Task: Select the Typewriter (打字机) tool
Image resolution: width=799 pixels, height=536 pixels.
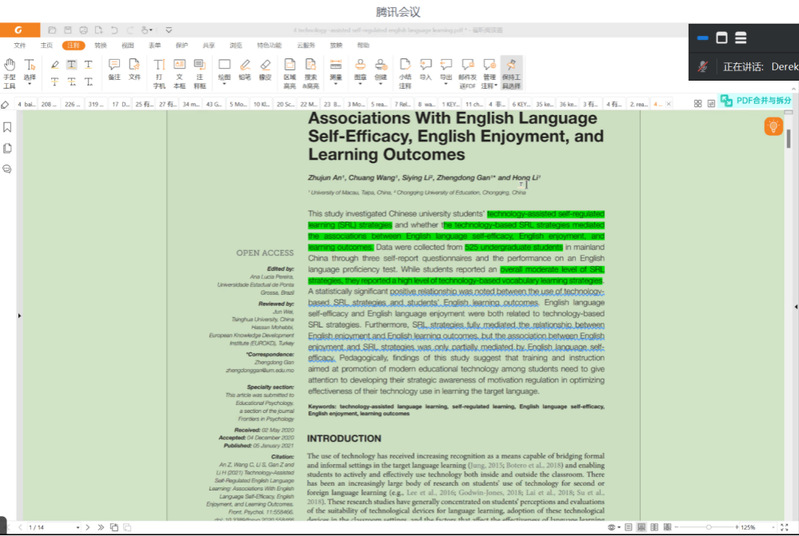Action: tap(159, 73)
